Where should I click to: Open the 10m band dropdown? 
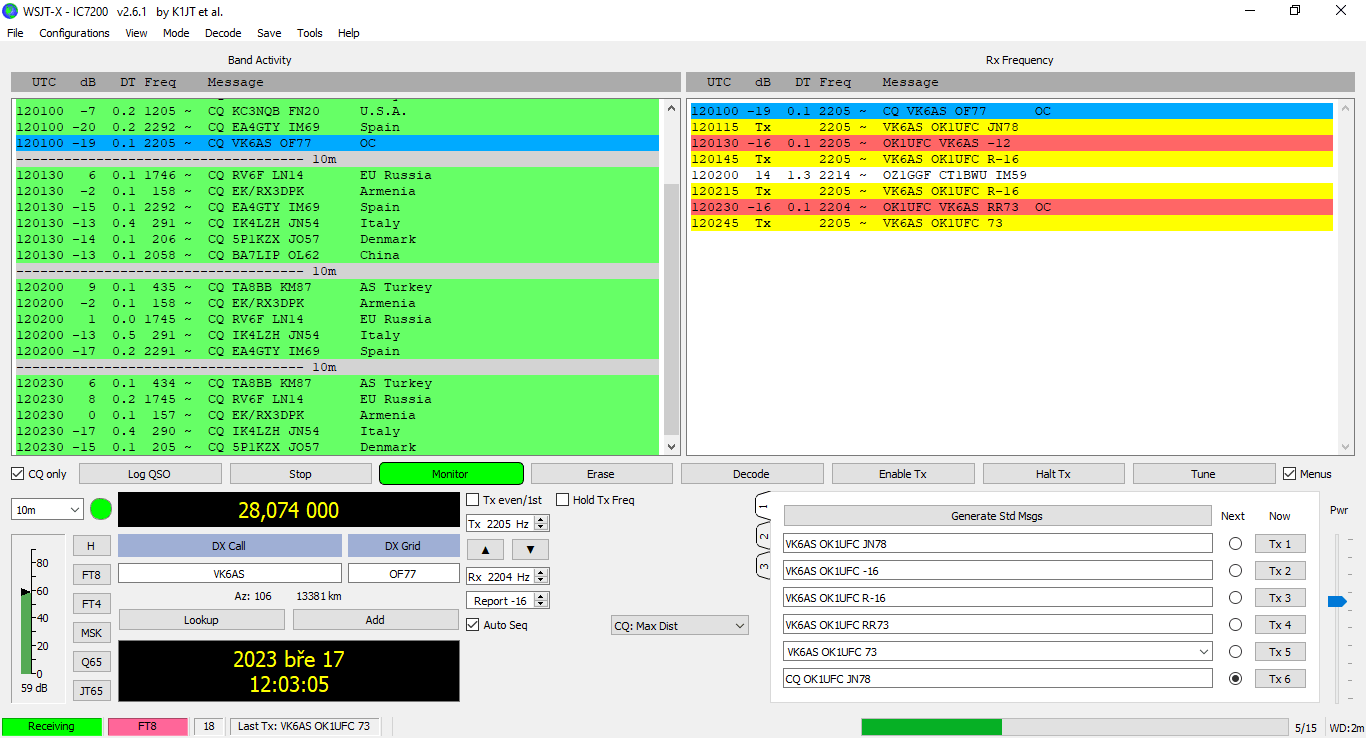[47, 510]
